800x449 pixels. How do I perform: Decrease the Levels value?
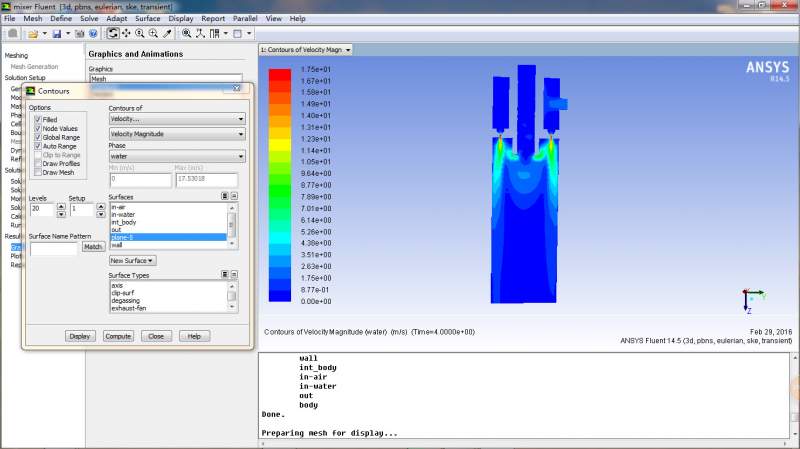pos(61,214)
